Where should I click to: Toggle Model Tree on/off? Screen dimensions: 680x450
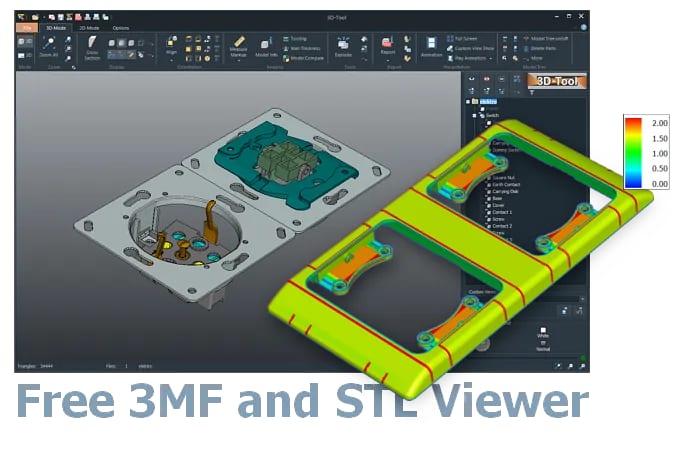point(546,39)
